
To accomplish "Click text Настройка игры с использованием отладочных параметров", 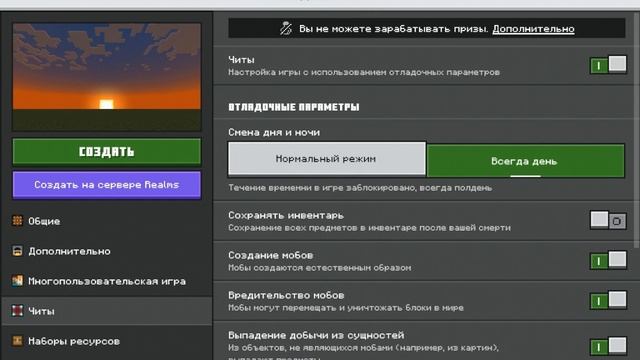I will pyautogui.click(x=364, y=72).
